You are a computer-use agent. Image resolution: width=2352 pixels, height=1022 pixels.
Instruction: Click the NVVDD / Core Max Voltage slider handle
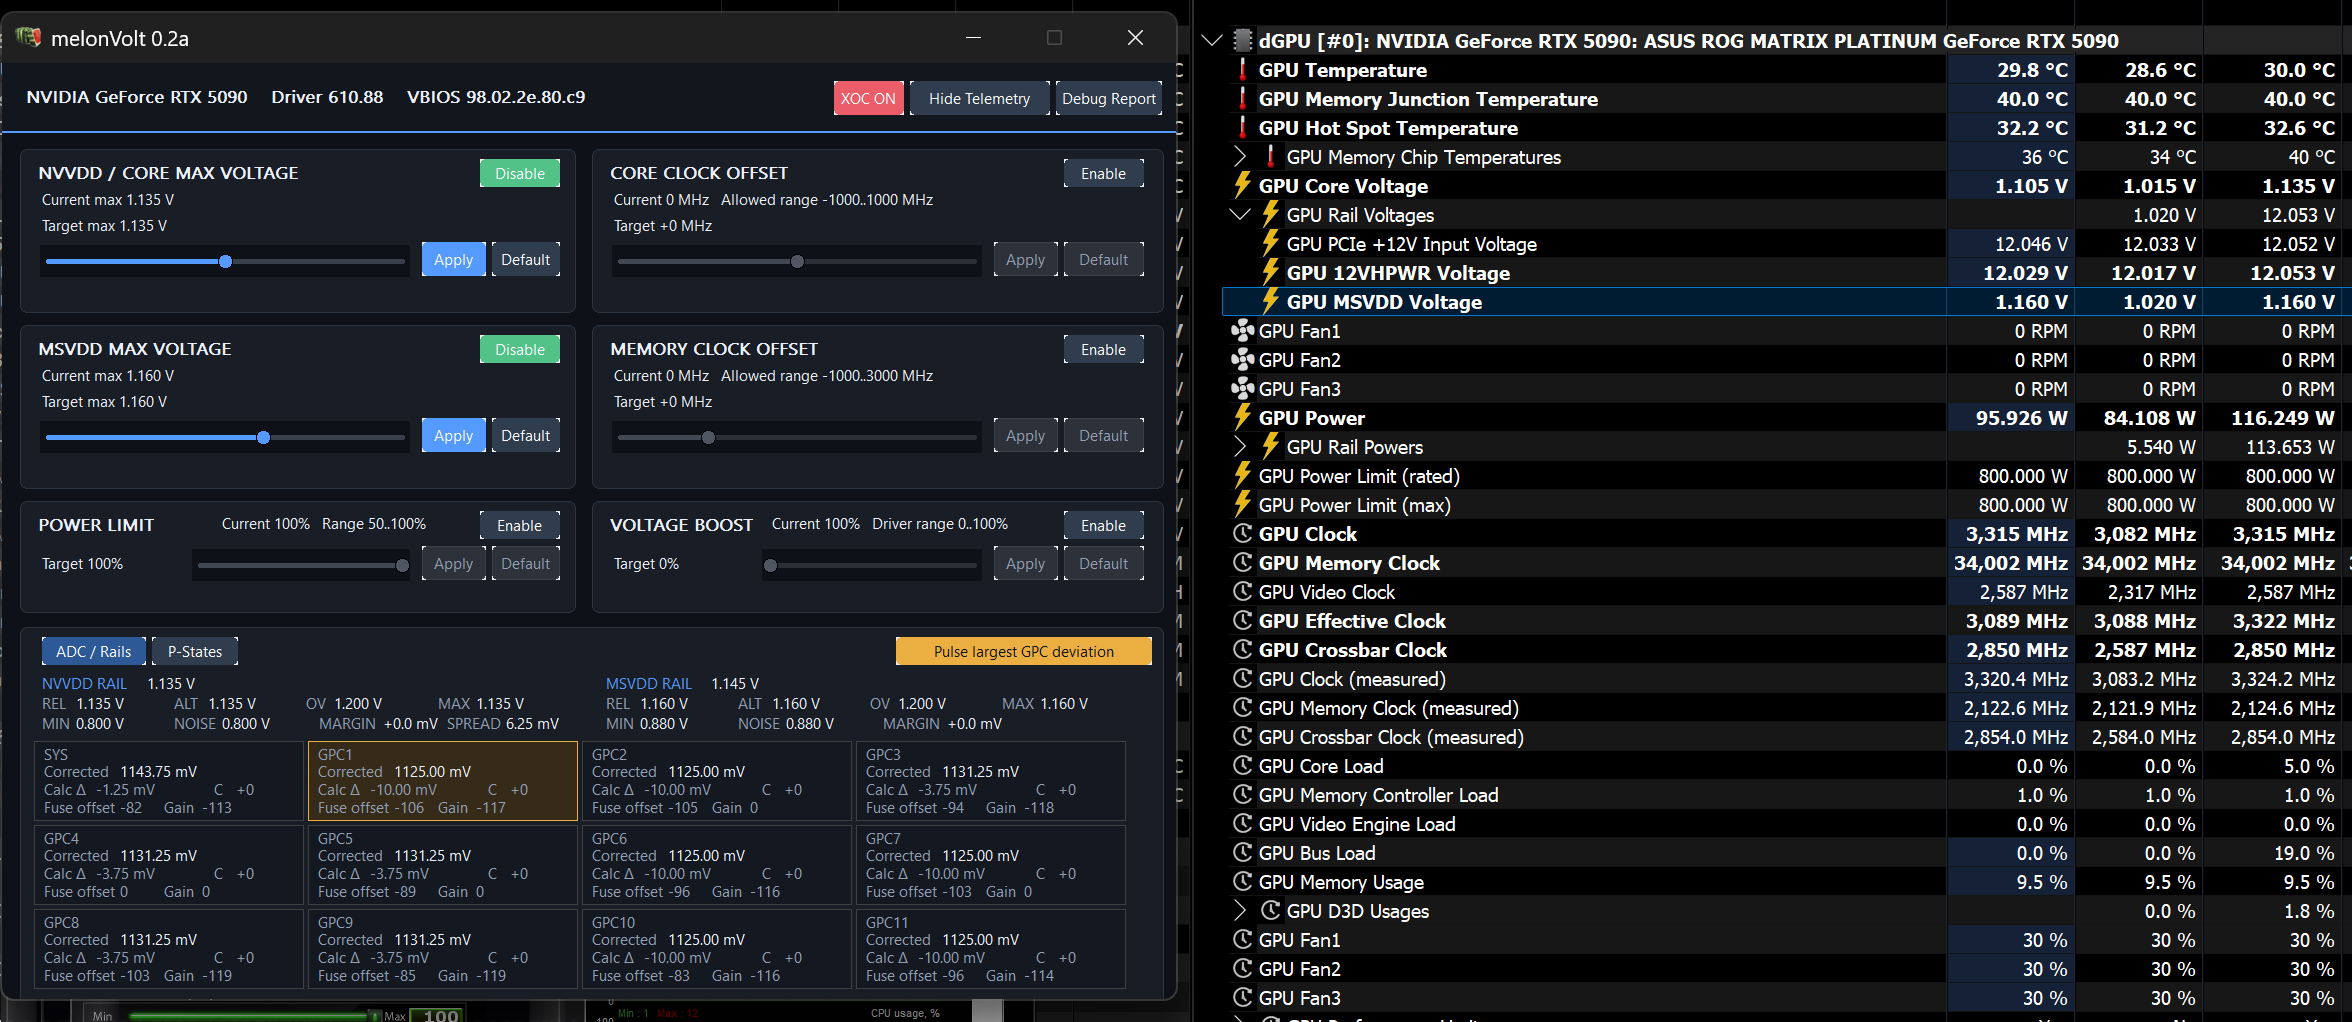pyautogui.click(x=225, y=261)
